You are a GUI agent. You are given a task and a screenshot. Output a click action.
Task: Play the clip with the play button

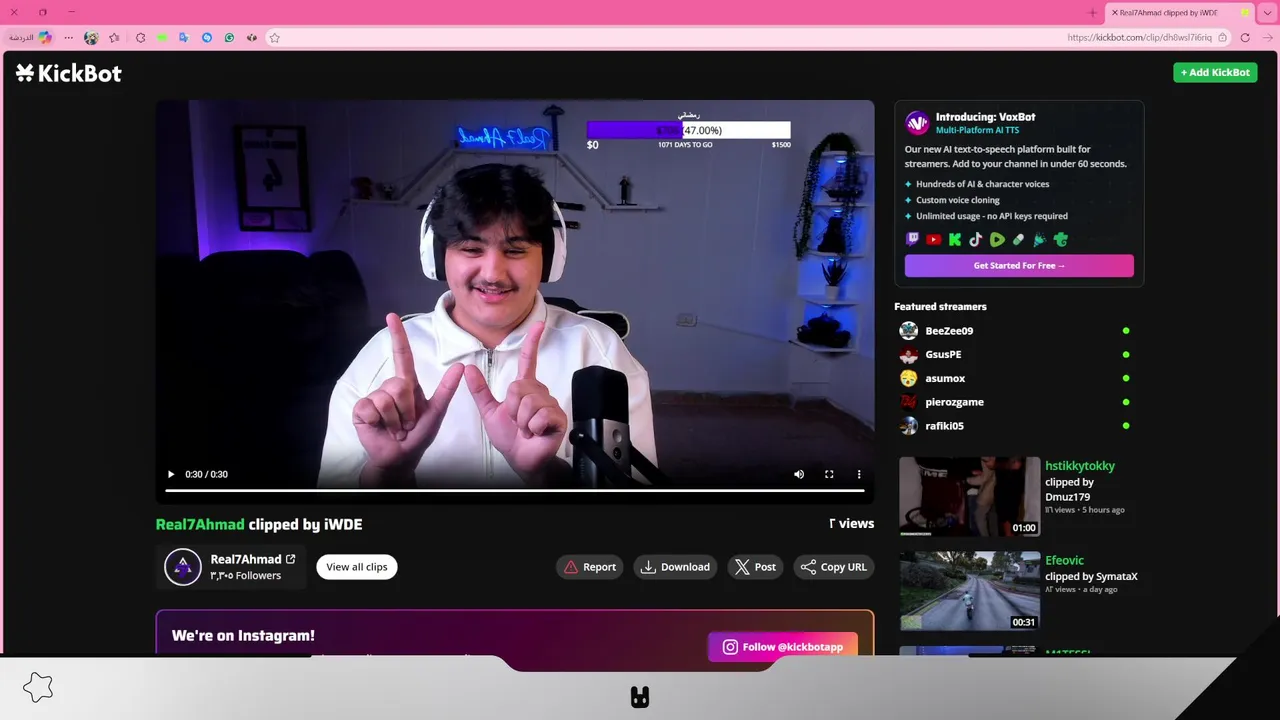point(171,474)
